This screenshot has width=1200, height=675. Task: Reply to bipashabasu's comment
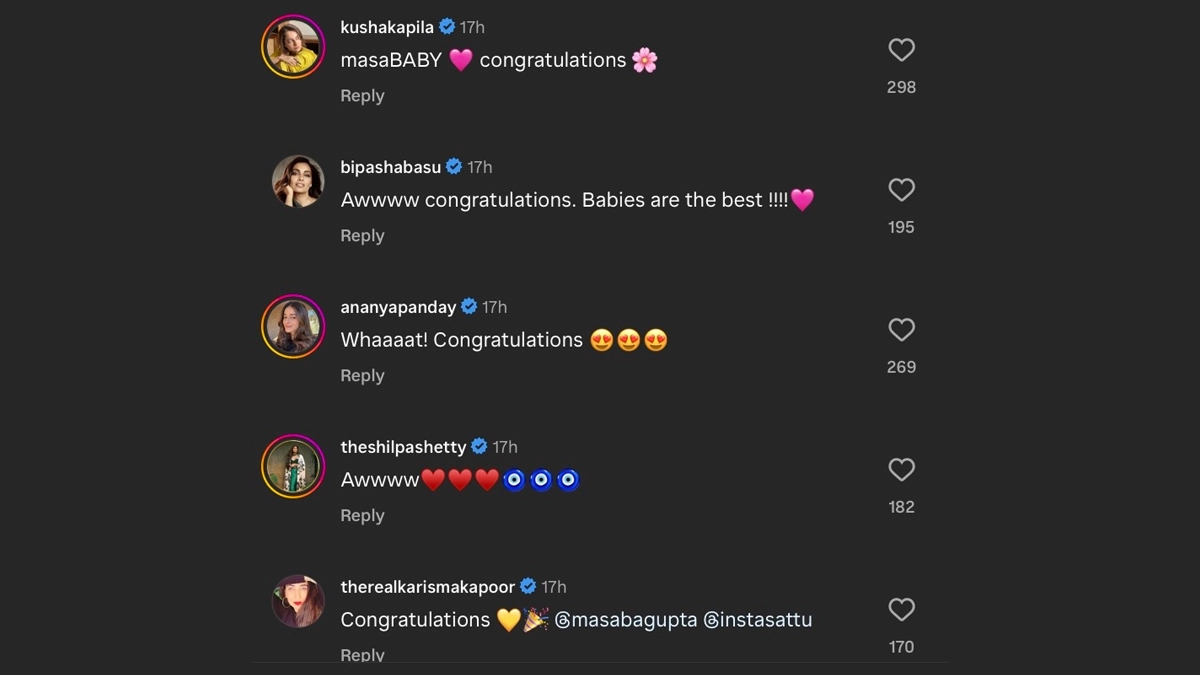362,236
